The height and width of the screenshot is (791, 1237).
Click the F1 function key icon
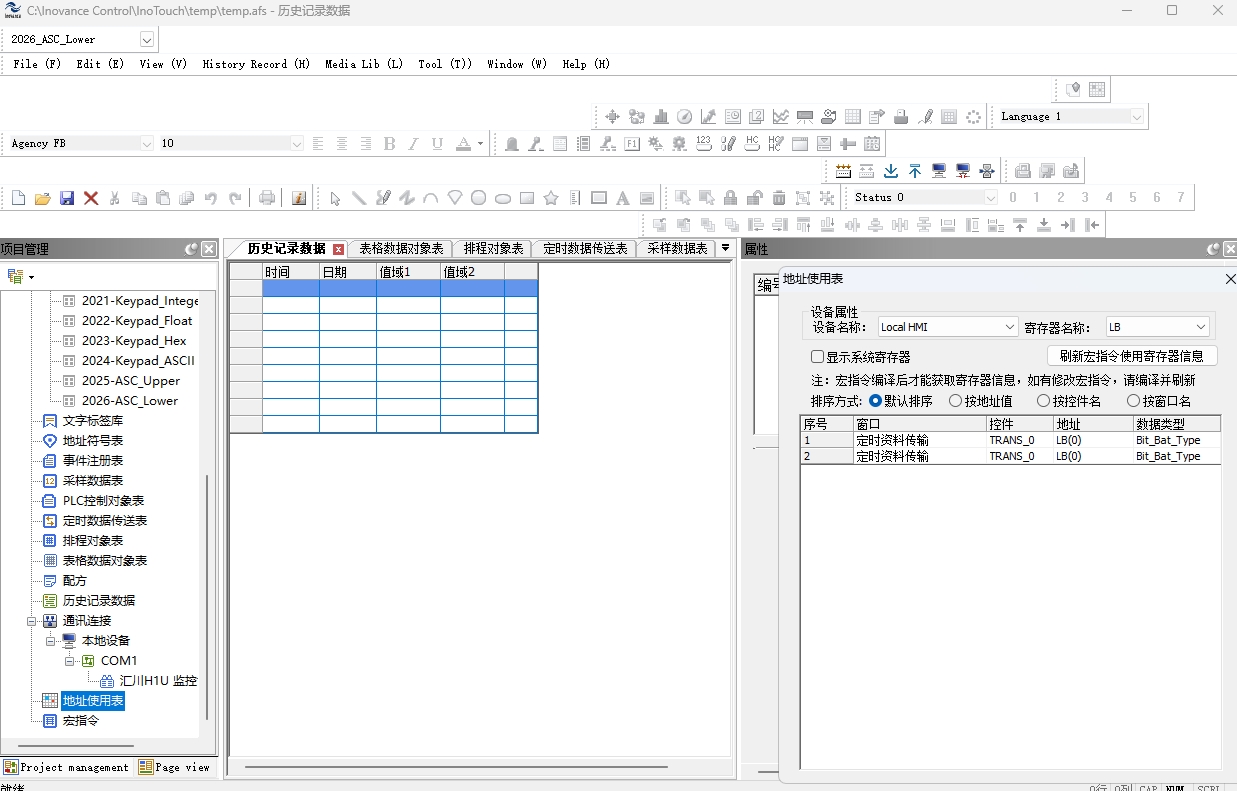[x=632, y=144]
